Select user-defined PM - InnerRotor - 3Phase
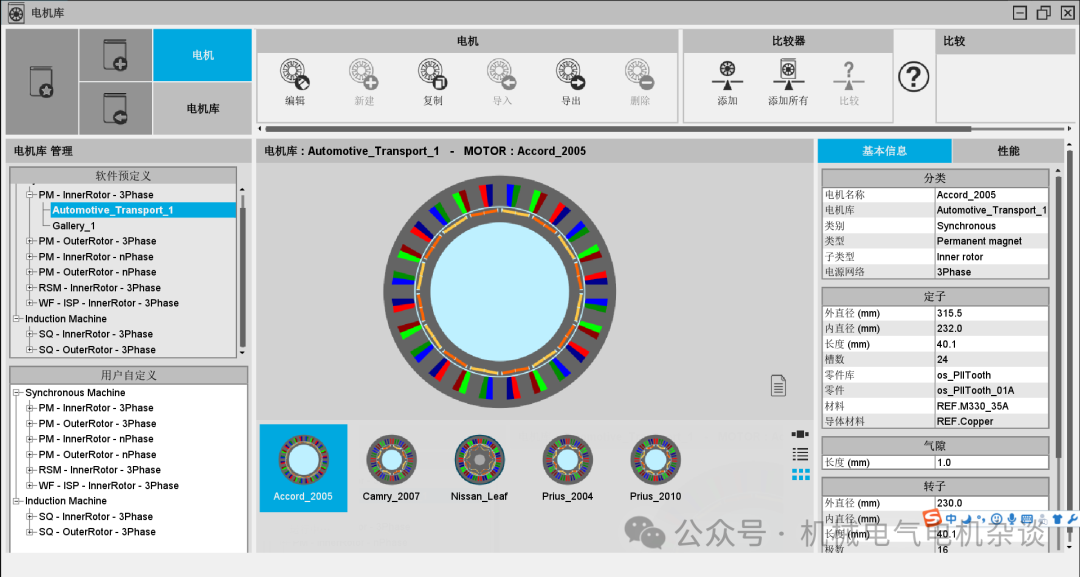This screenshot has width=1080, height=577. 96,408
